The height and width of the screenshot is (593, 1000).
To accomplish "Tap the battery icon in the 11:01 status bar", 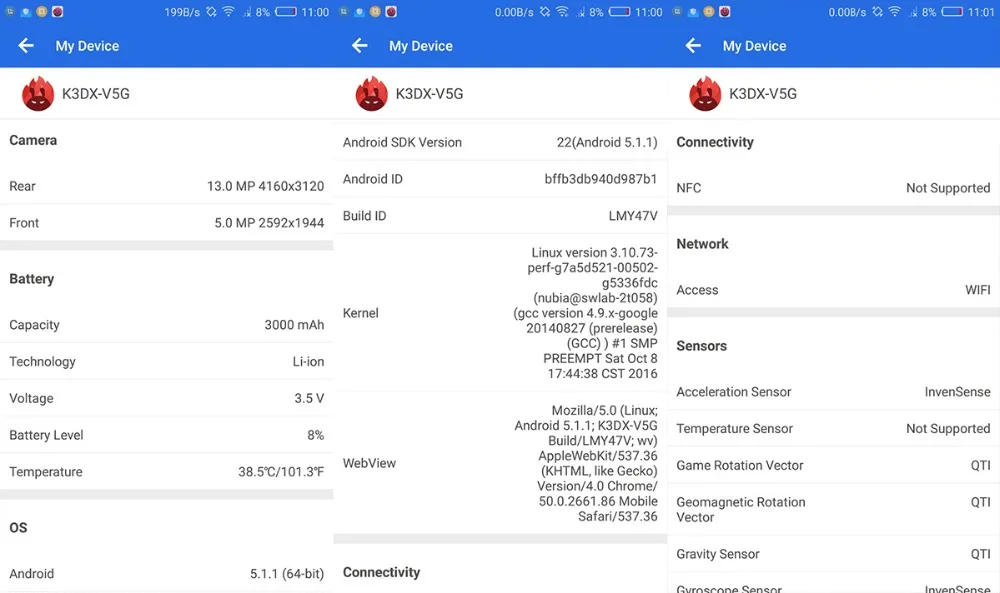I will pyautogui.click(x=952, y=11).
